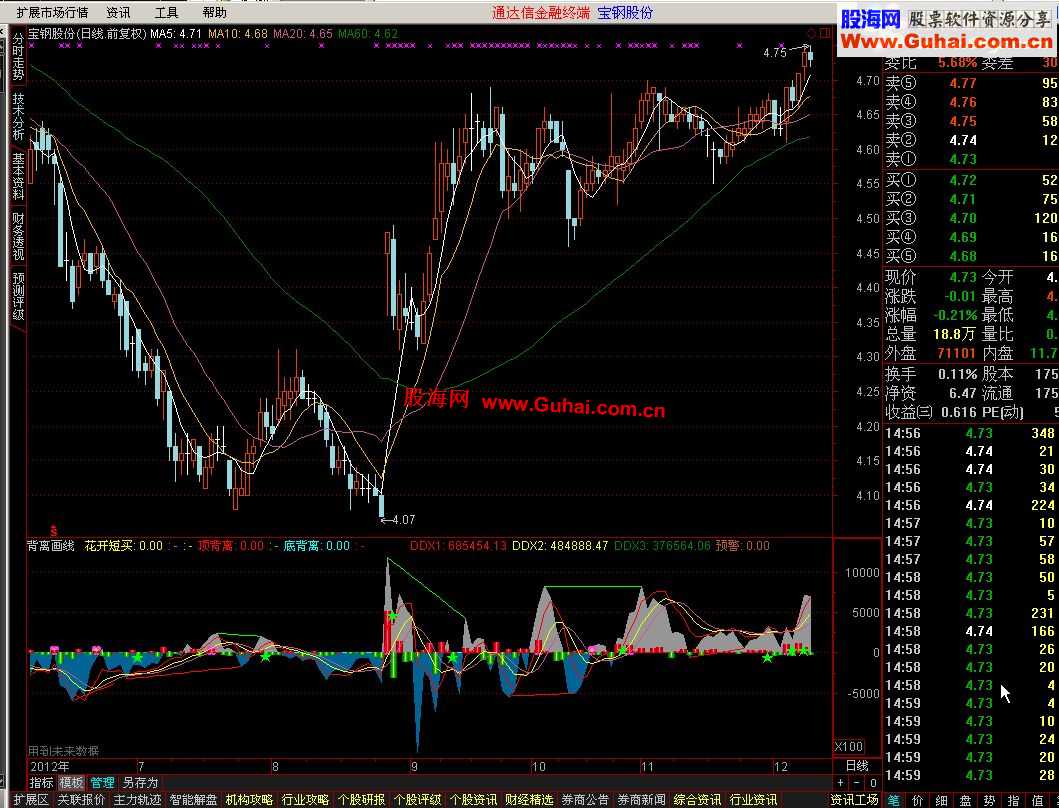Click the 管理 button
1059x808 pixels.
[x=102, y=782]
